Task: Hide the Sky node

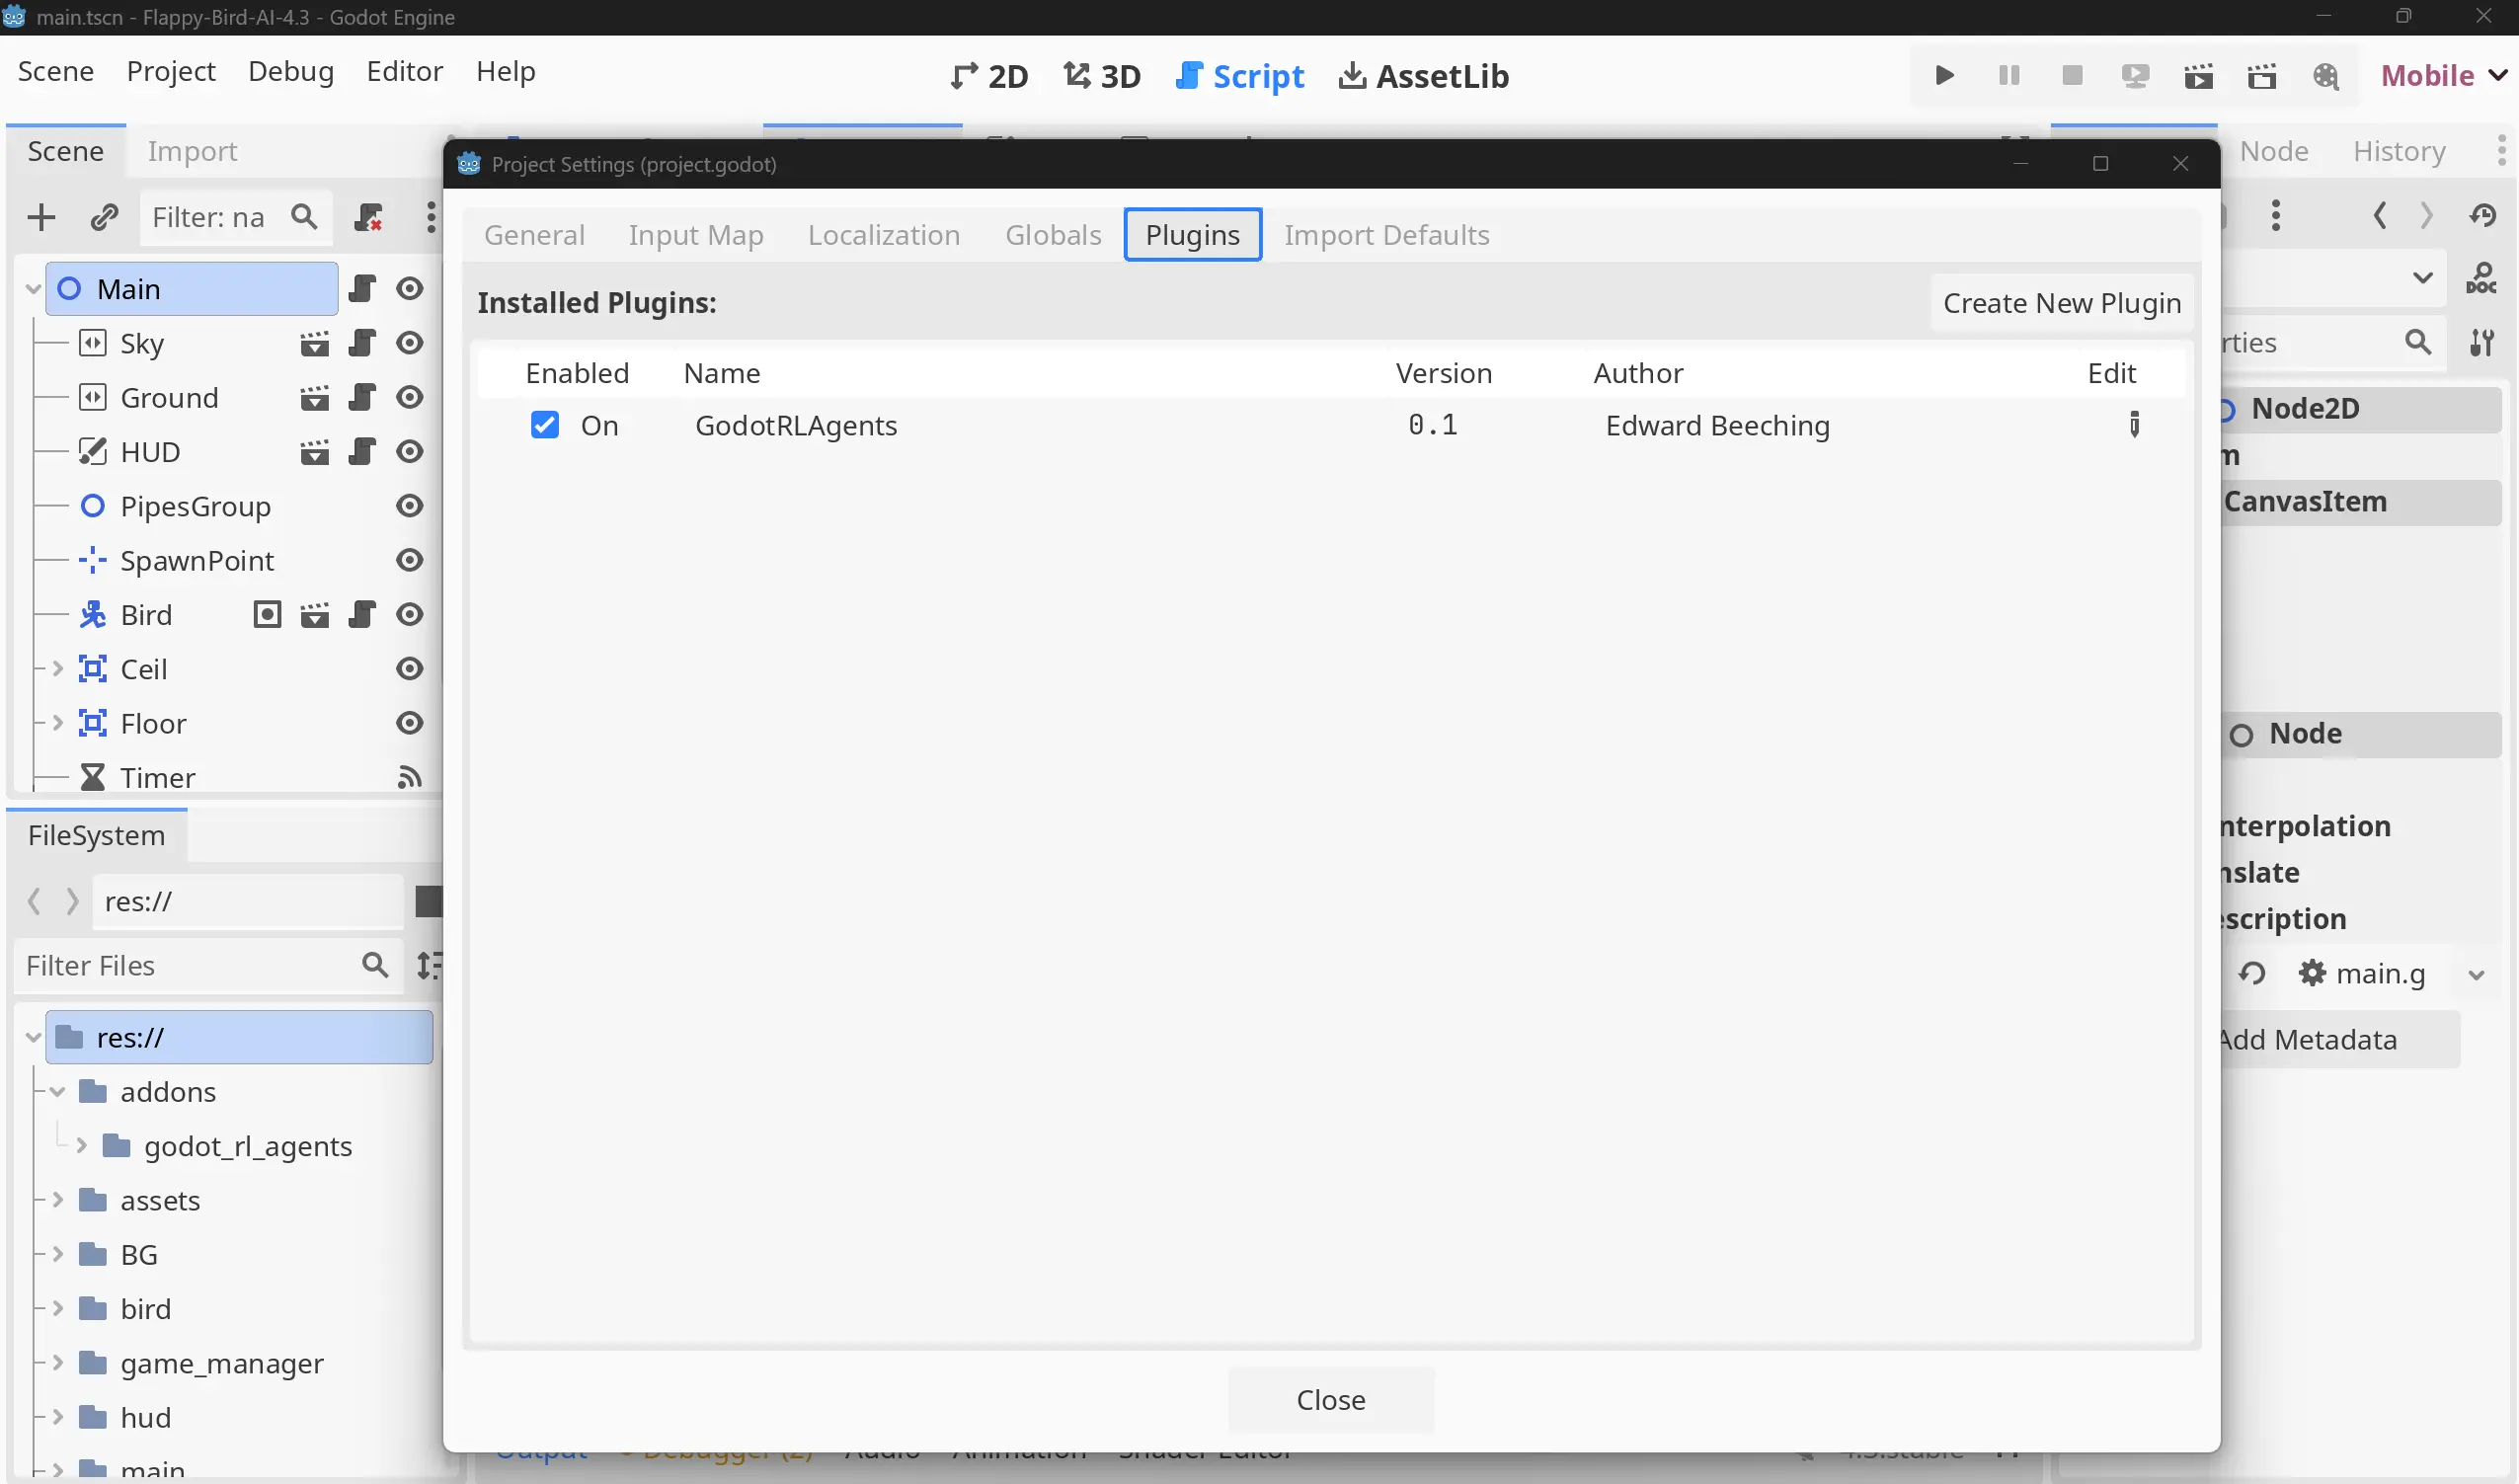Action: tap(409, 344)
